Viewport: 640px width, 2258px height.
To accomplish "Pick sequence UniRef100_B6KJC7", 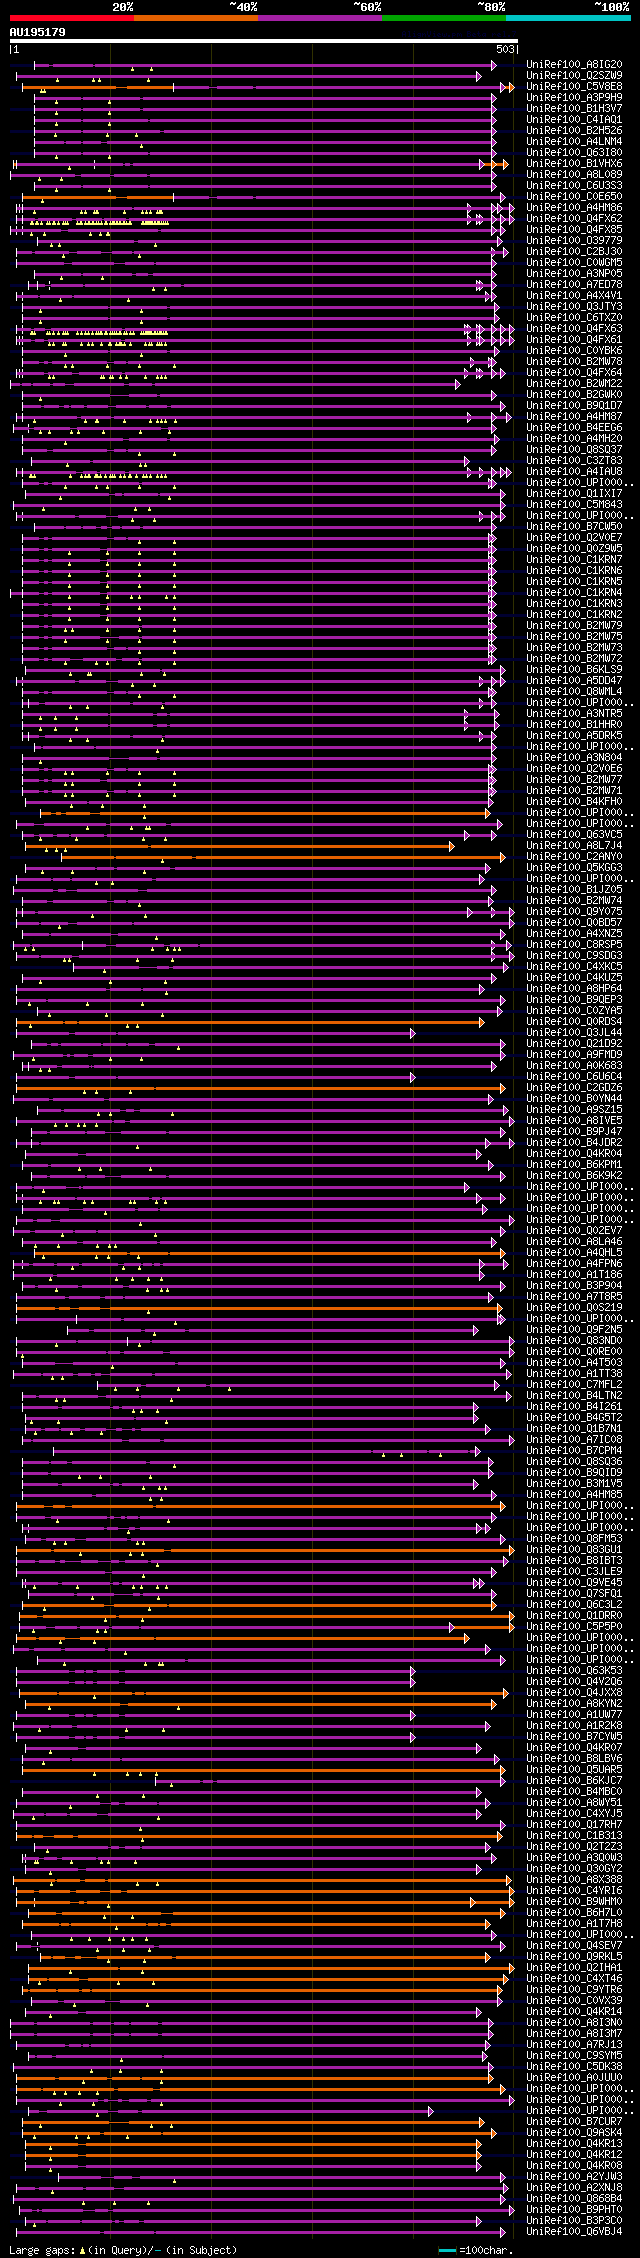I will pos(574,1780).
